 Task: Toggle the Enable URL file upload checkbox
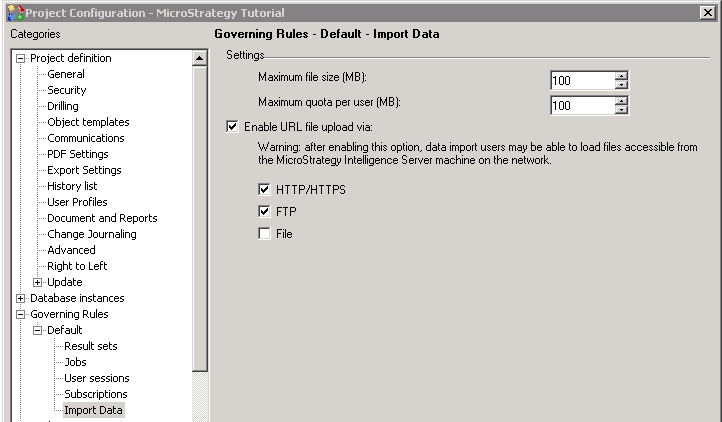click(x=234, y=127)
